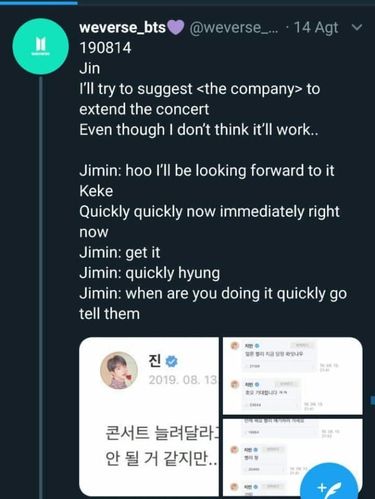Open the weverse_bts teal profile avatar
The height and width of the screenshot is (499, 375).
(40, 46)
